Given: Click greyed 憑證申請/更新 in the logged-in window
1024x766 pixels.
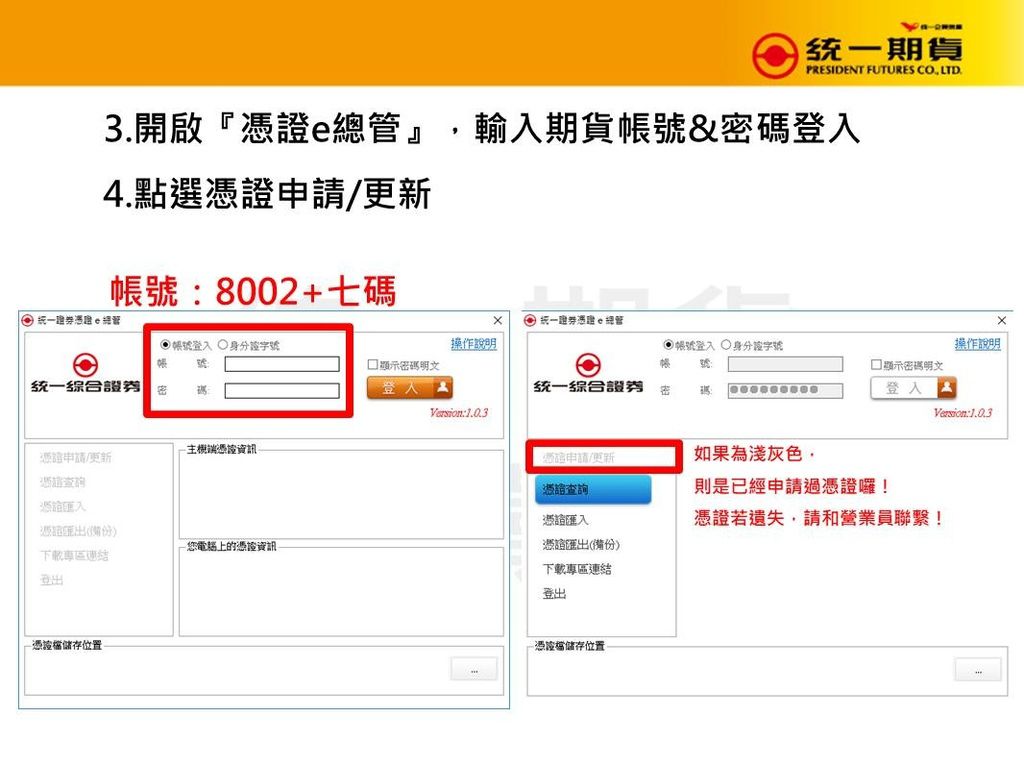Looking at the screenshot, I should (579, 458).
